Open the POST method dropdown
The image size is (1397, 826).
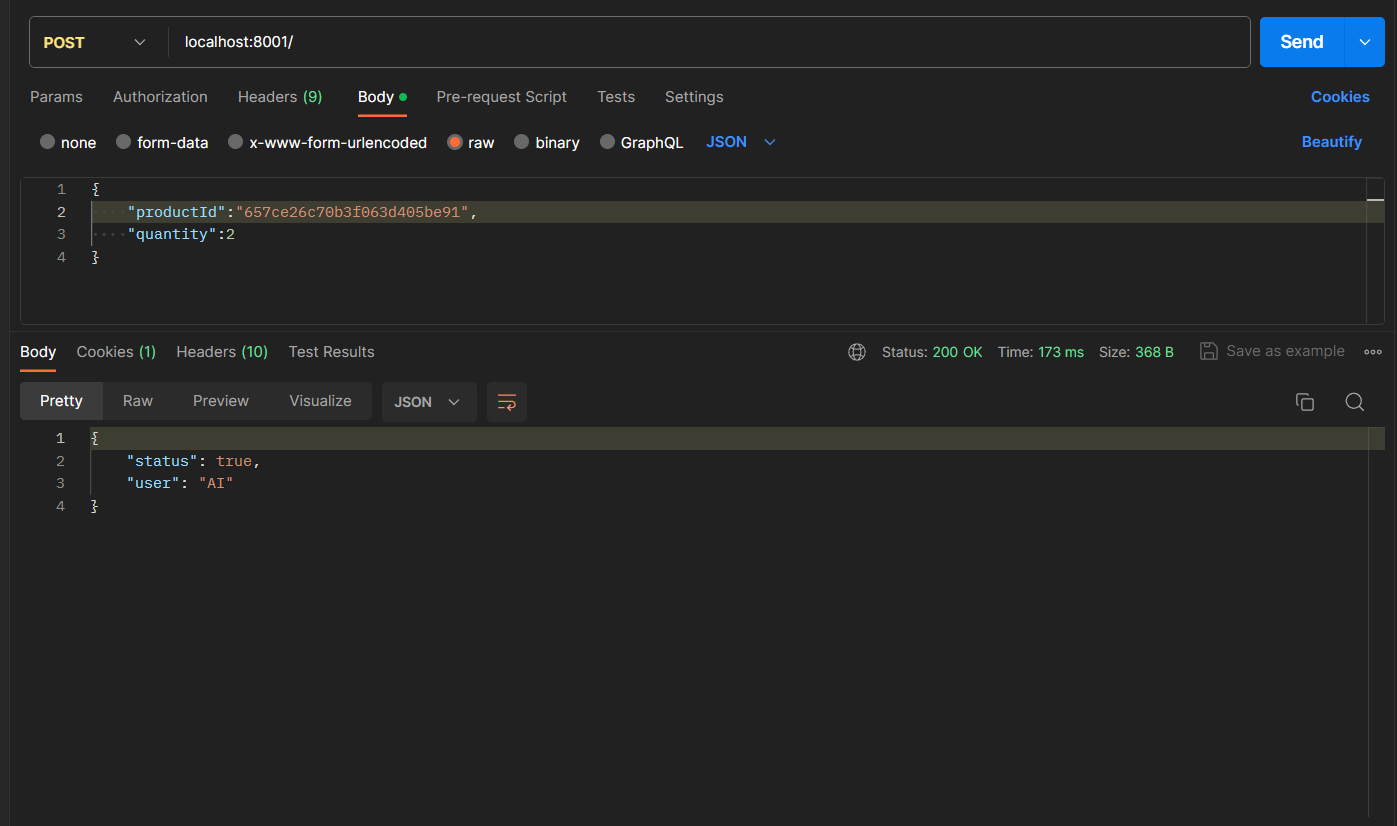[x=96, y=42]
